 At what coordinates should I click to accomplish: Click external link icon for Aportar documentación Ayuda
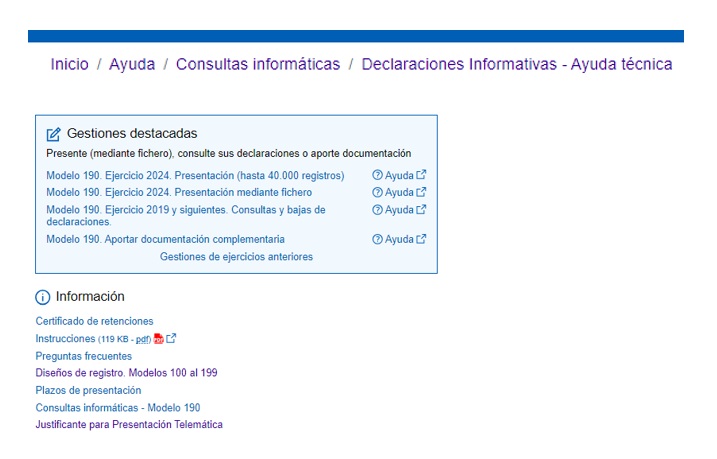pos(421,239)
